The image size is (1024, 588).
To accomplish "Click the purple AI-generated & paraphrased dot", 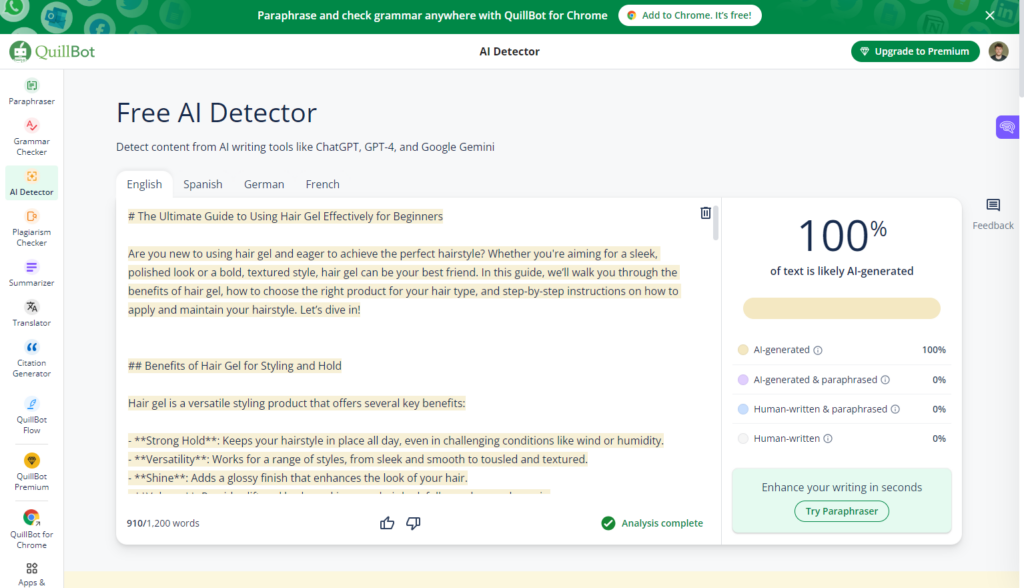I will 743,380.
